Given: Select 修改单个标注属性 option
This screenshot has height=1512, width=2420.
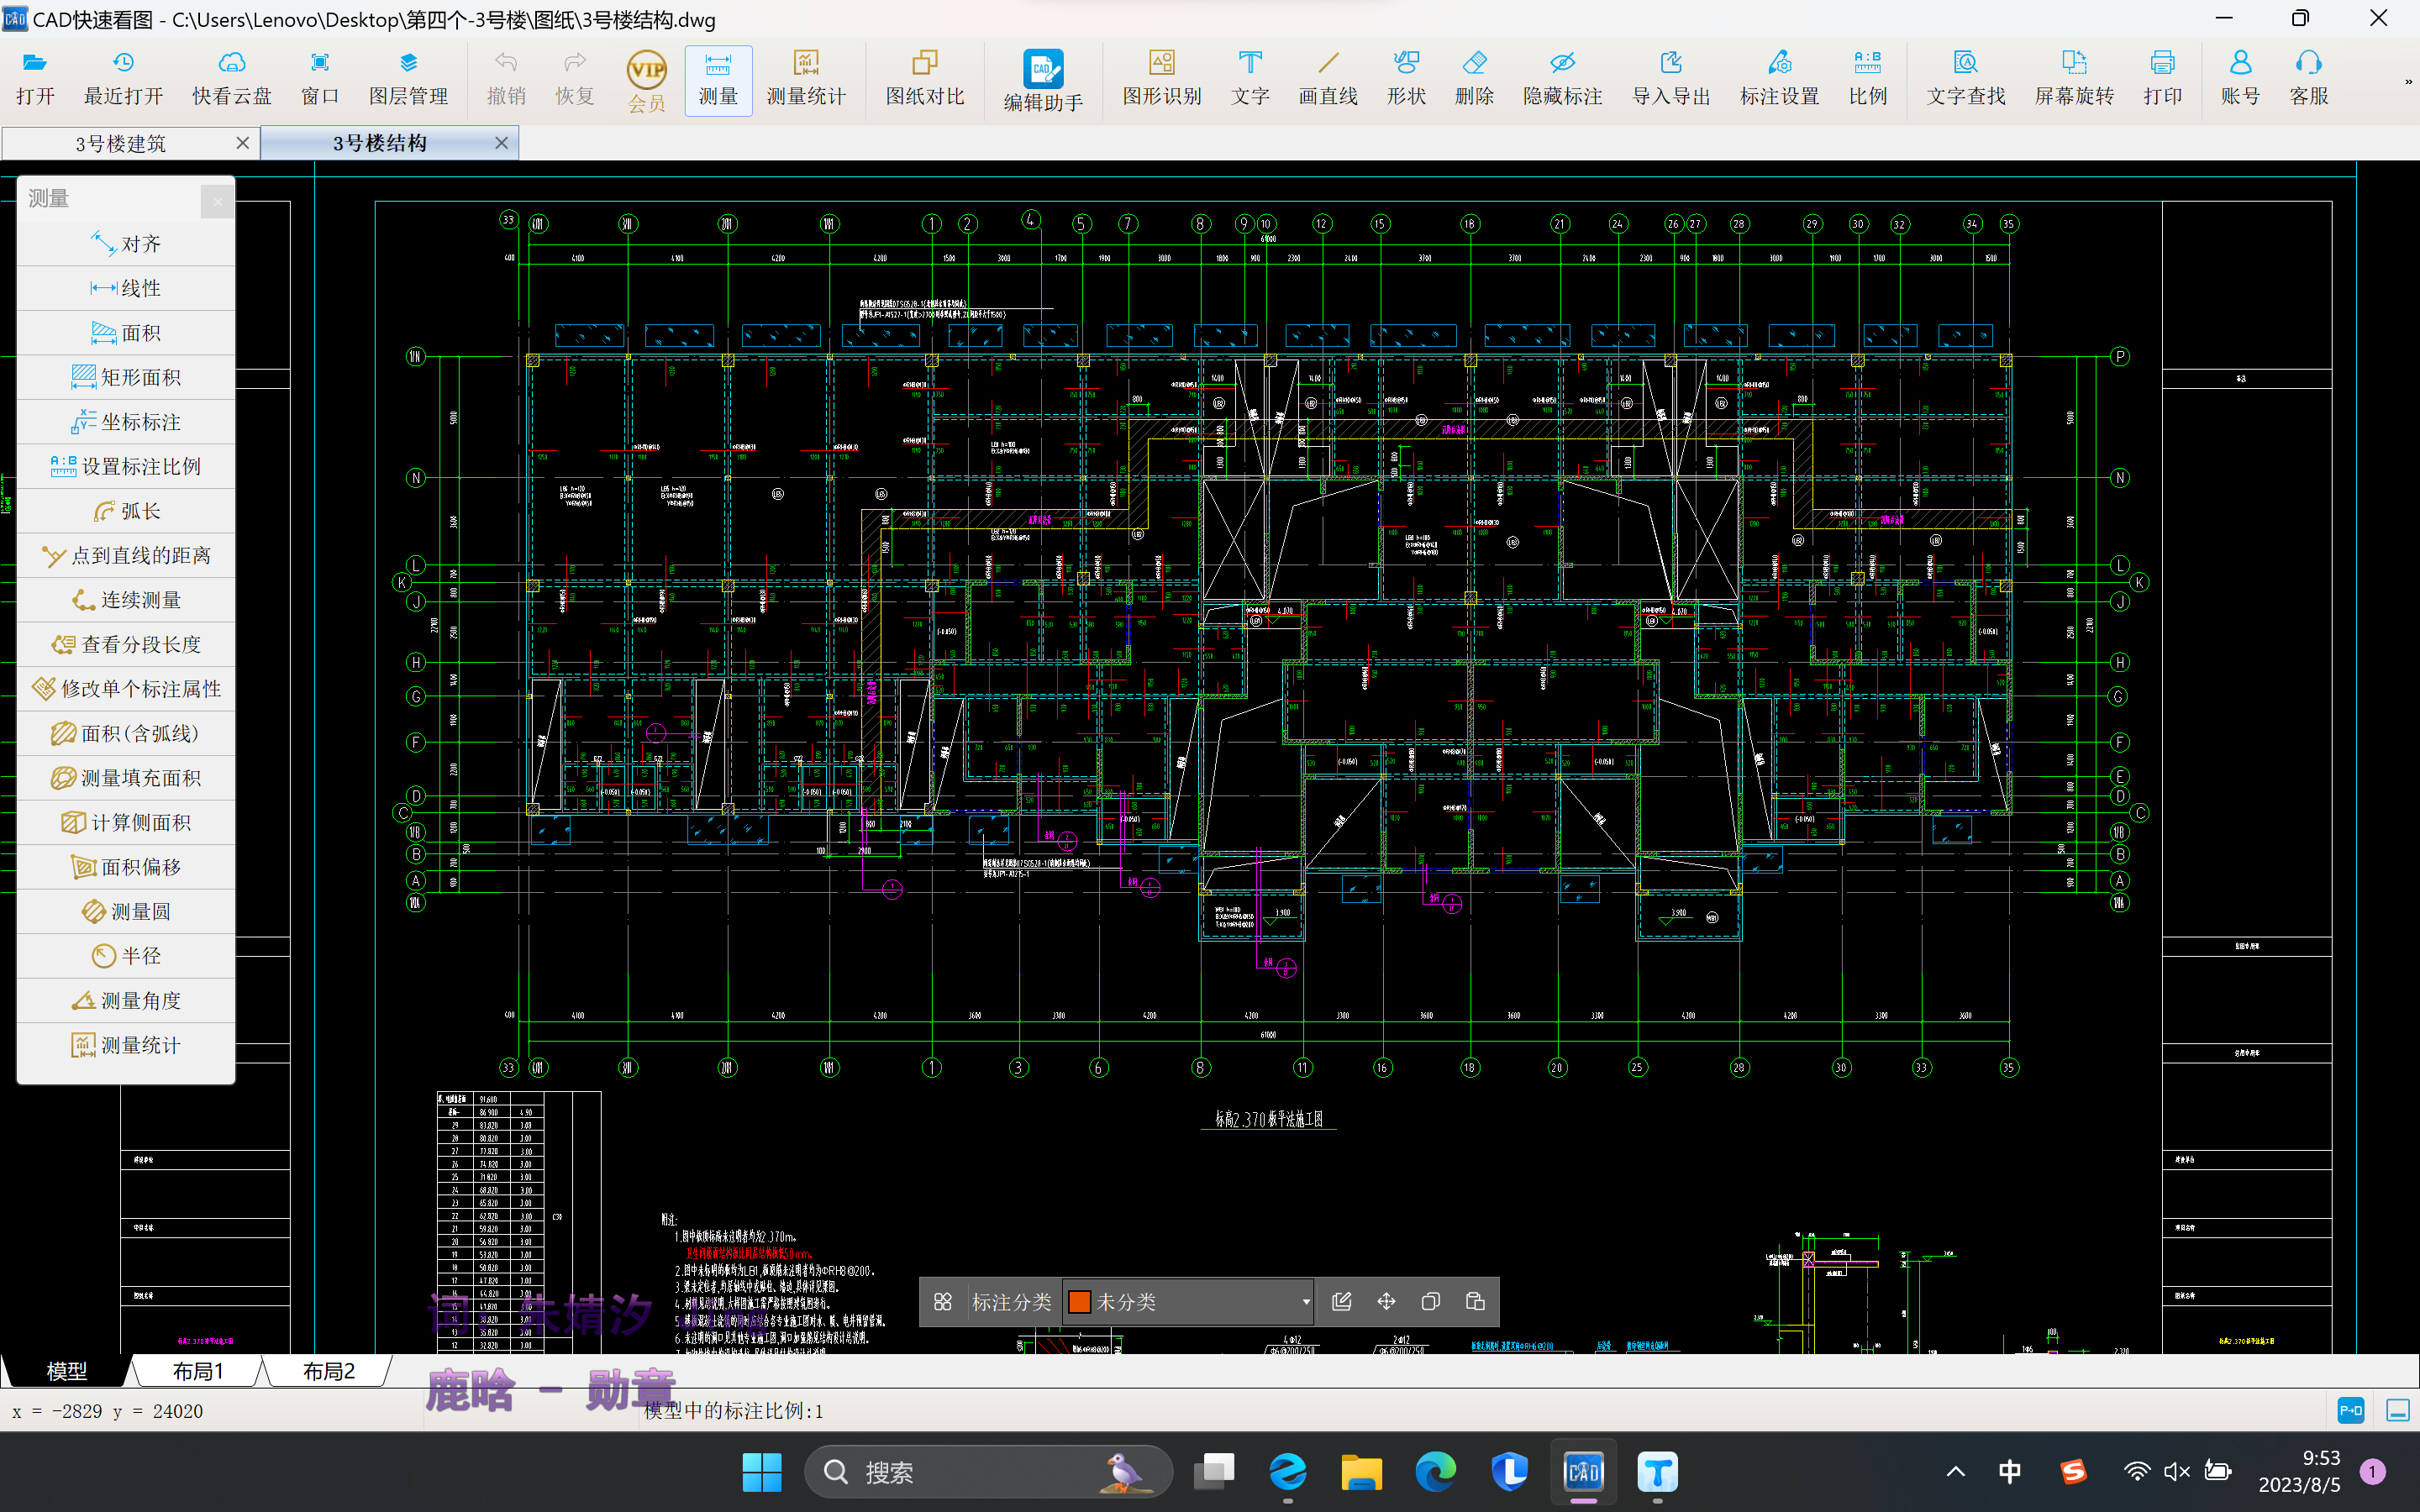Looking at the screenshot, I should click(x=126, y=689).
